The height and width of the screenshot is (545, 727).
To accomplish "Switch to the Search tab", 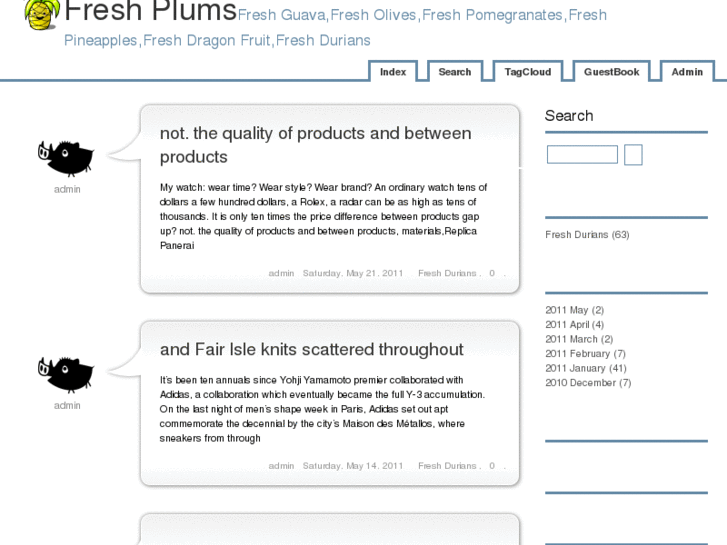I will [454, 72].
